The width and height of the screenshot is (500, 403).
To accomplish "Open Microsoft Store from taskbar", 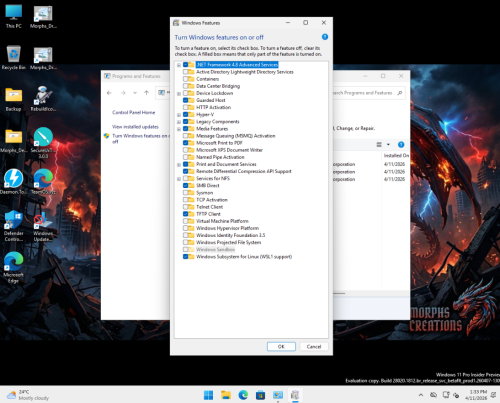I will [x=260, y=395].
